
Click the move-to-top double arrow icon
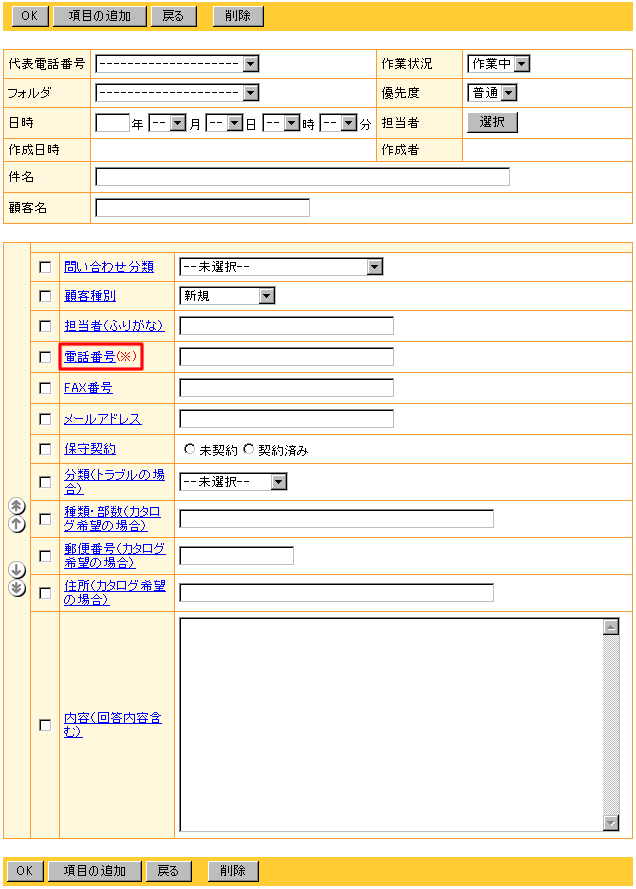16,507
